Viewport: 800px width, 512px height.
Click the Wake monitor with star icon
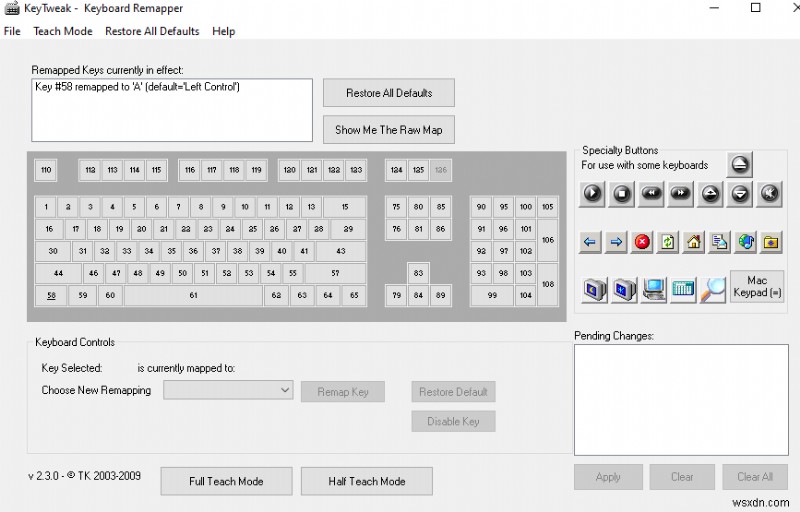pyautogui.click(x=624, y=290)
